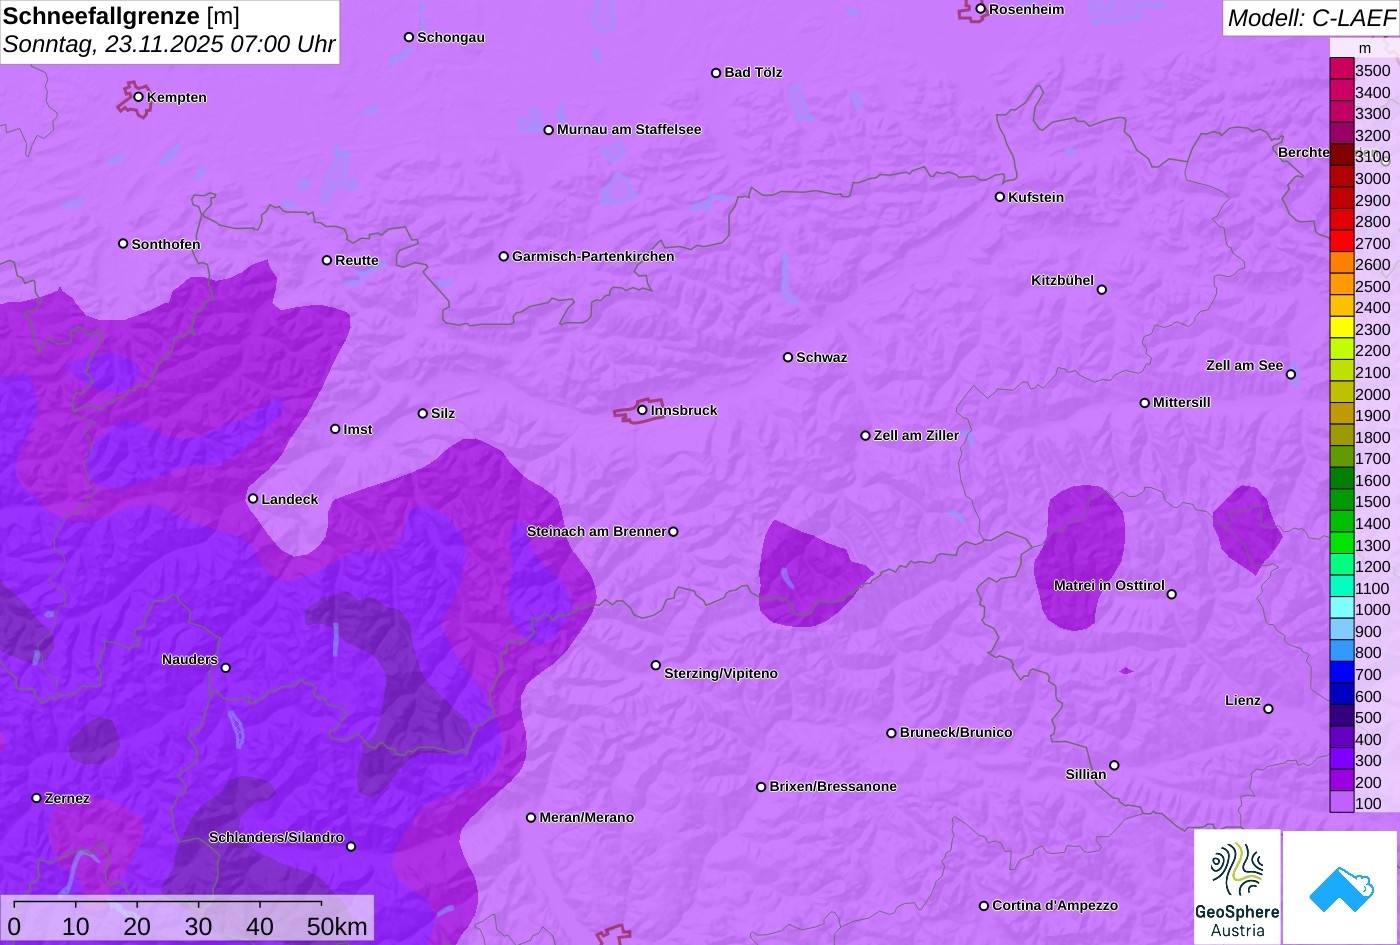Click the Garmisch-Partenkirchen label

click(x=593, y=256)
